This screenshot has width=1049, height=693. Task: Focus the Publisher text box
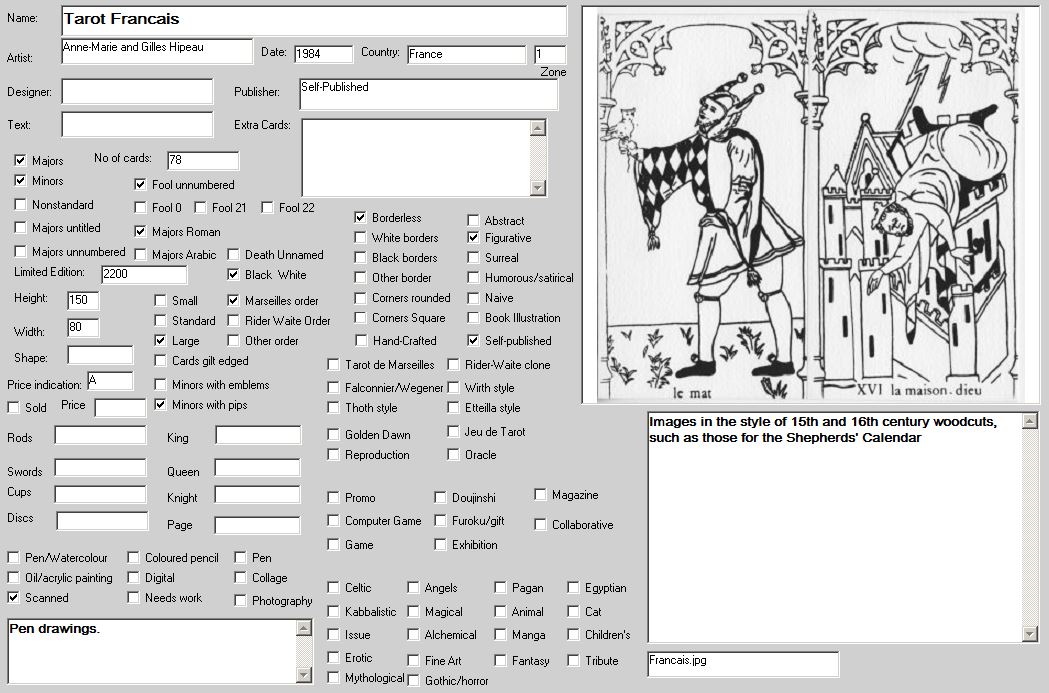pyautogui.click(x=428, y=95)
